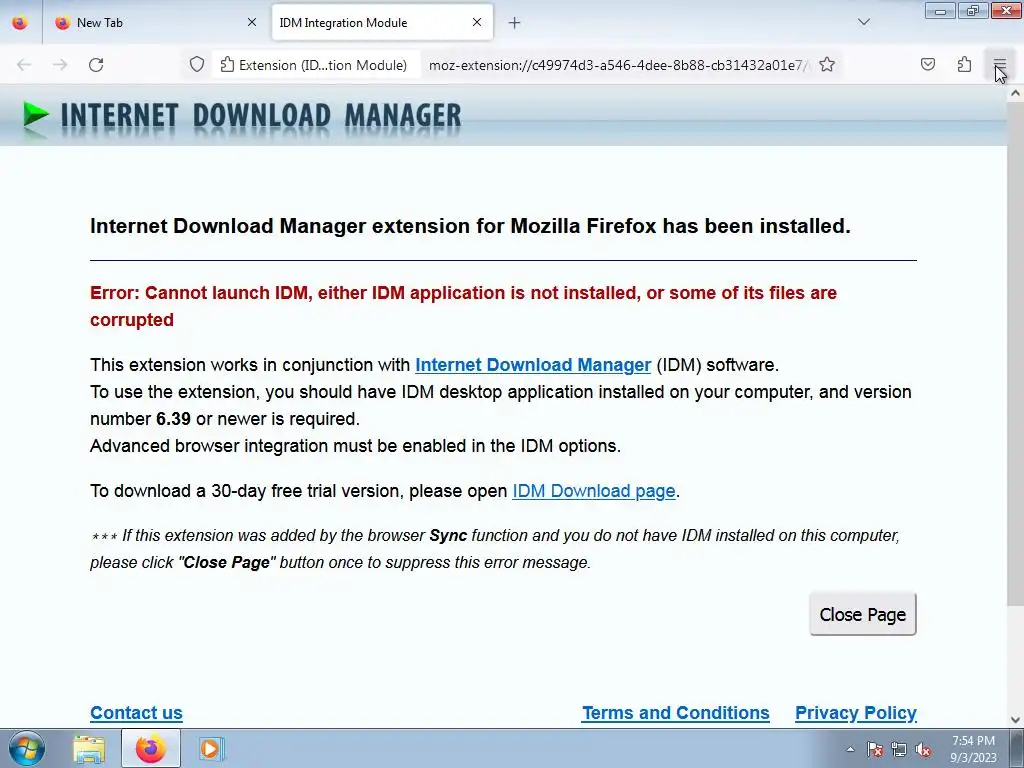
Task: Go forward one page
Action: click(60, 65)
